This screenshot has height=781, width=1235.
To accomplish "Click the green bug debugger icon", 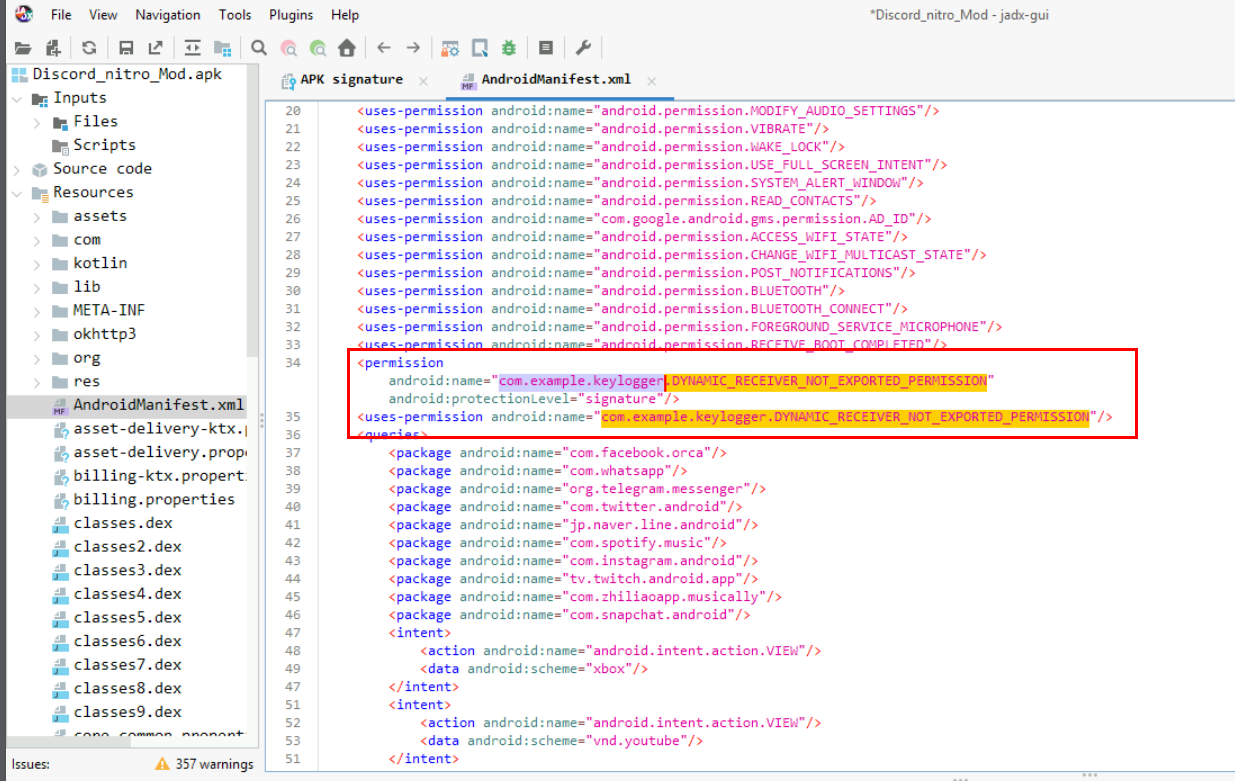I will 509,47.
